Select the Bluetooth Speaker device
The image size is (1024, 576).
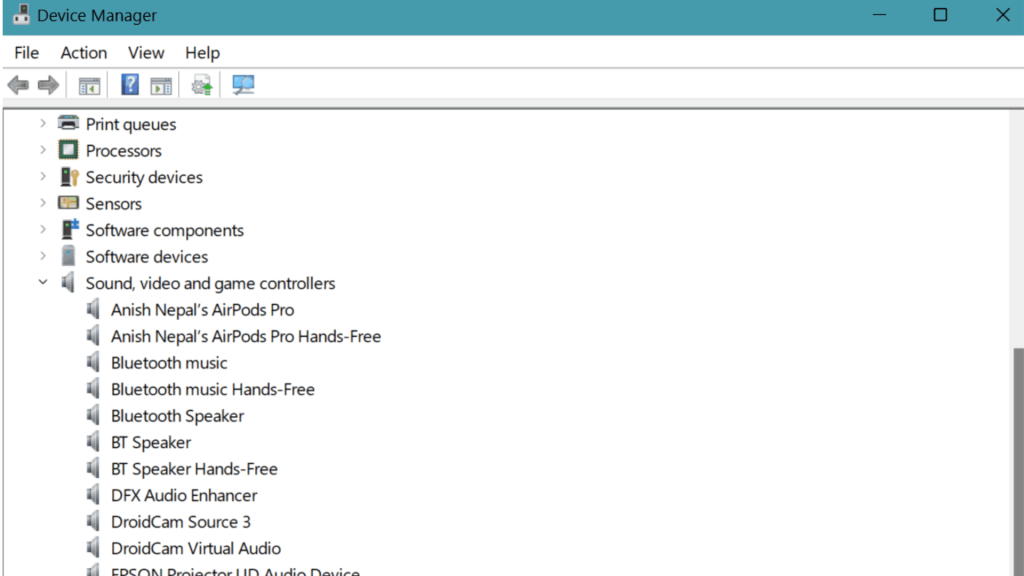178,416
